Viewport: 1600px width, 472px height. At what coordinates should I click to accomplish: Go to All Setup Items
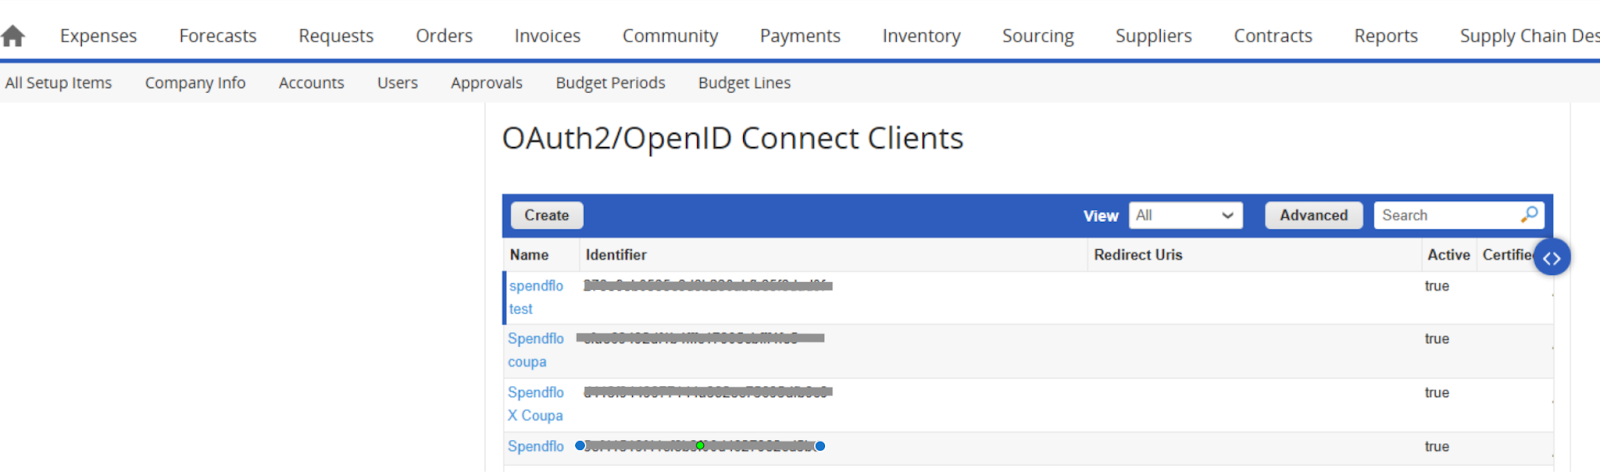click(x=58, y=83)
